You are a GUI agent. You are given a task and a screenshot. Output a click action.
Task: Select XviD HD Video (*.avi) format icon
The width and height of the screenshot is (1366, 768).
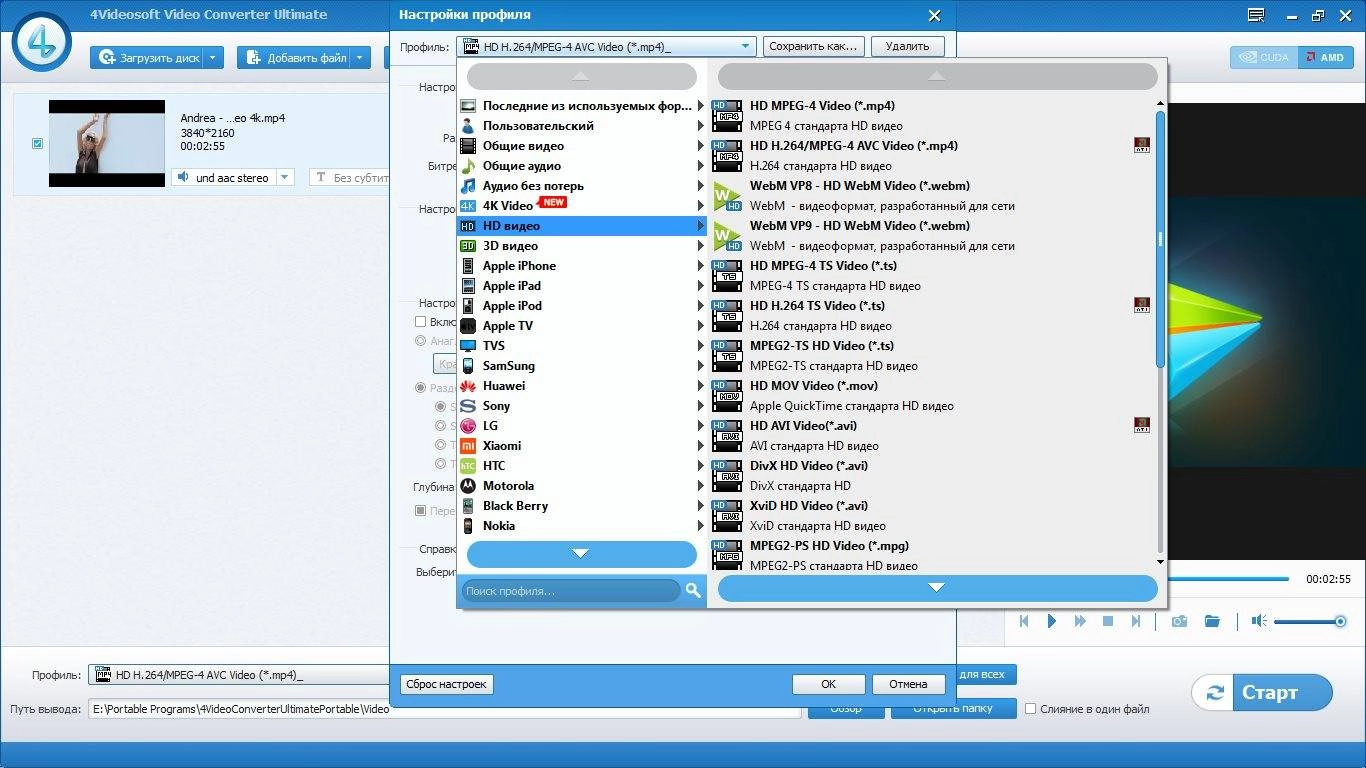727,516
